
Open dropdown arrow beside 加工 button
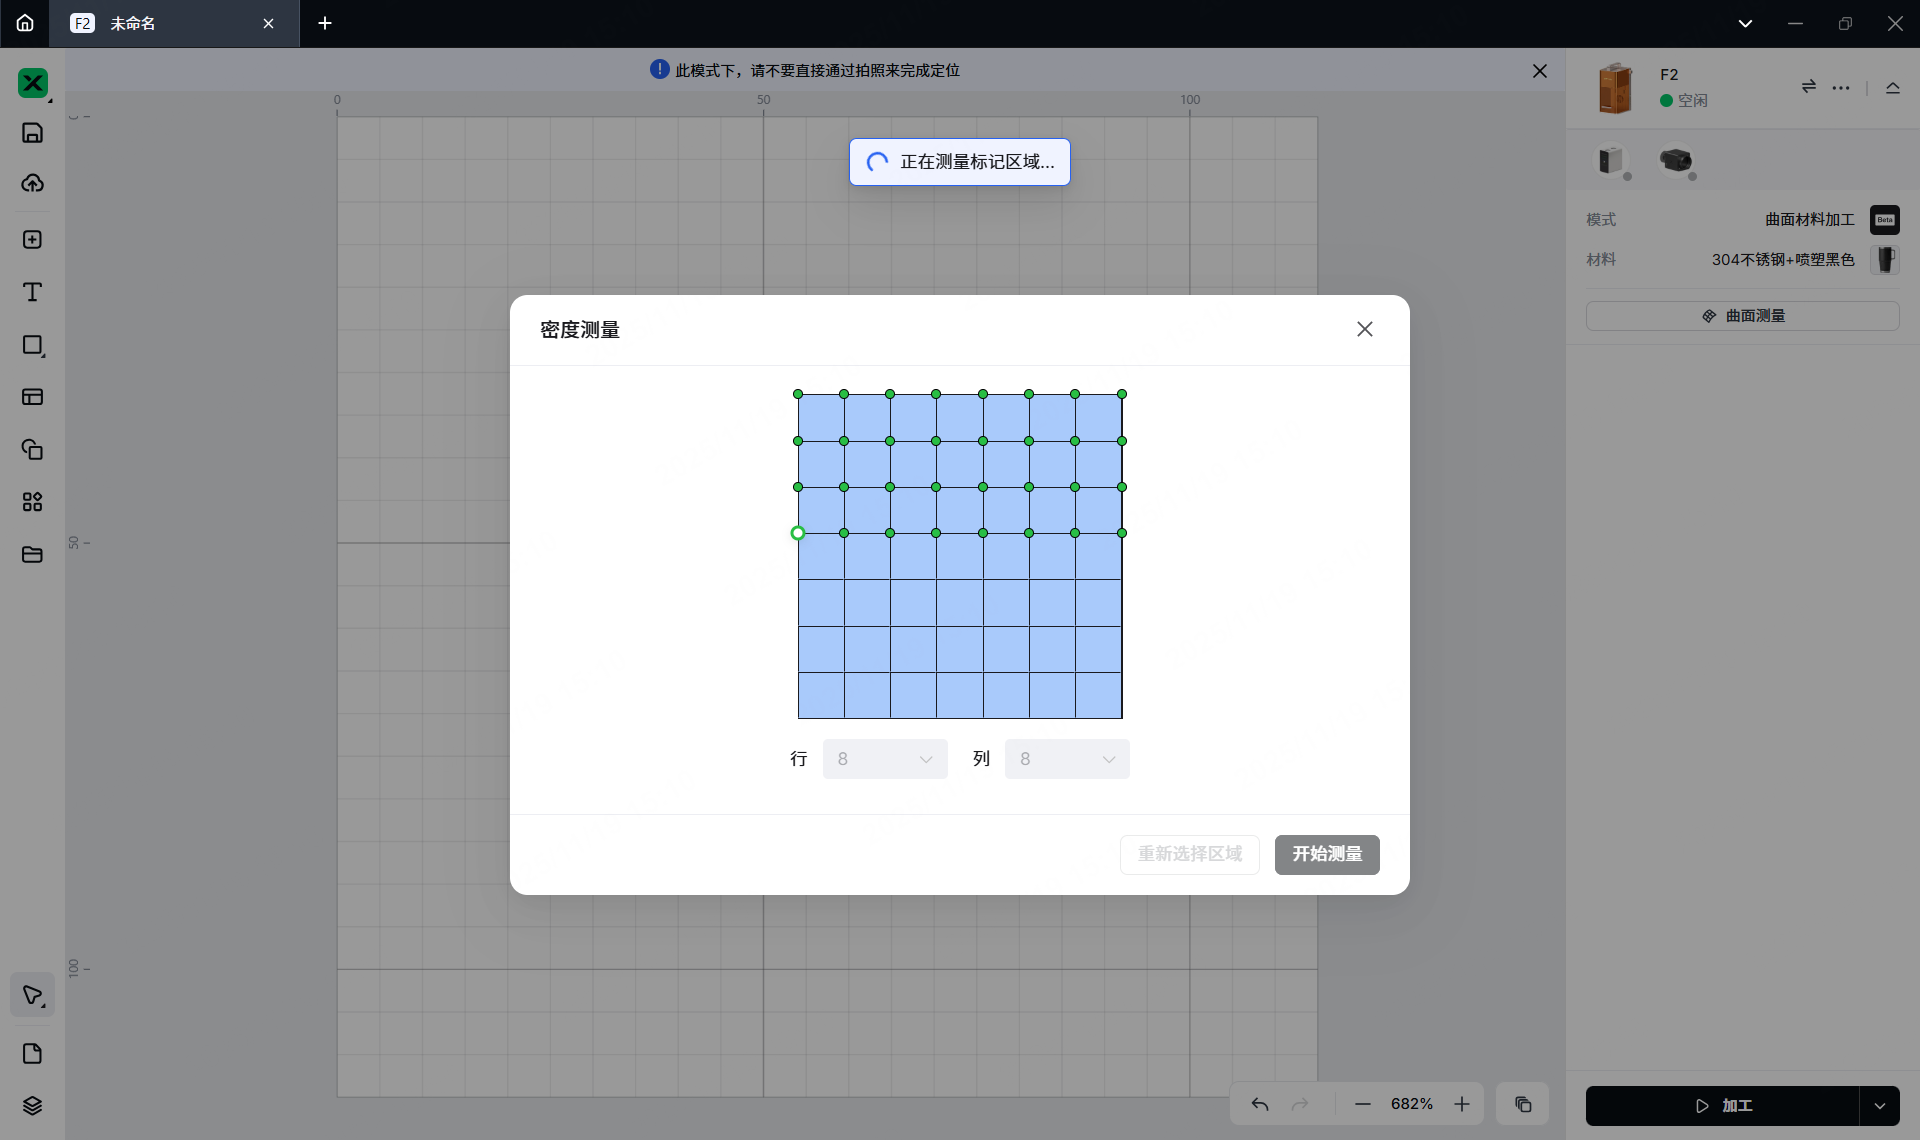click(x=1880, y=1106)
